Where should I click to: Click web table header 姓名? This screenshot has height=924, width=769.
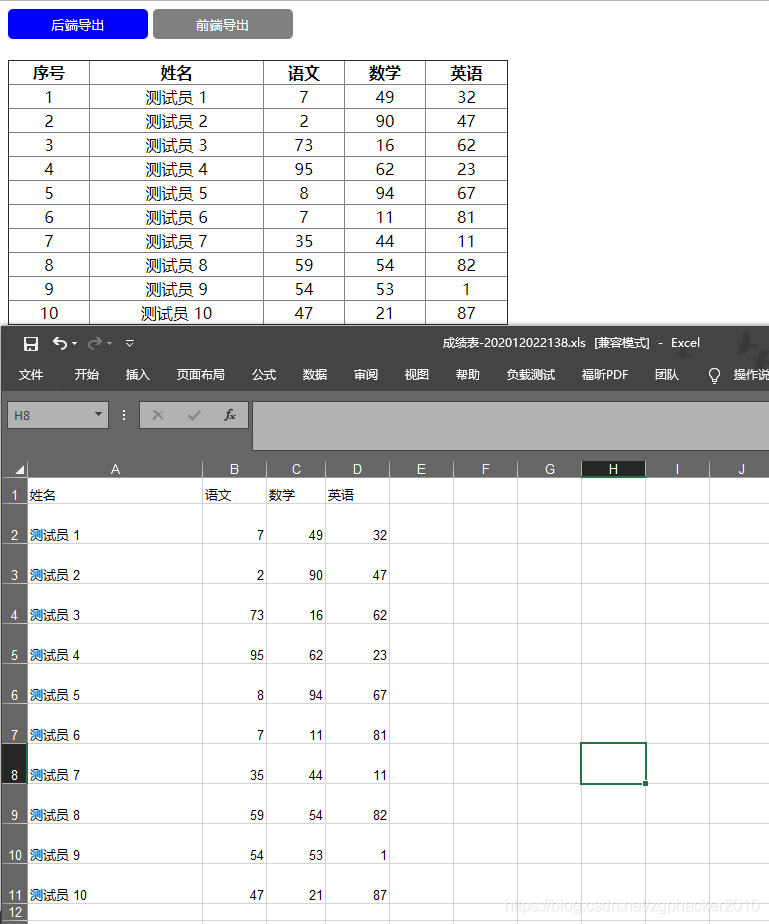[176, 73]
